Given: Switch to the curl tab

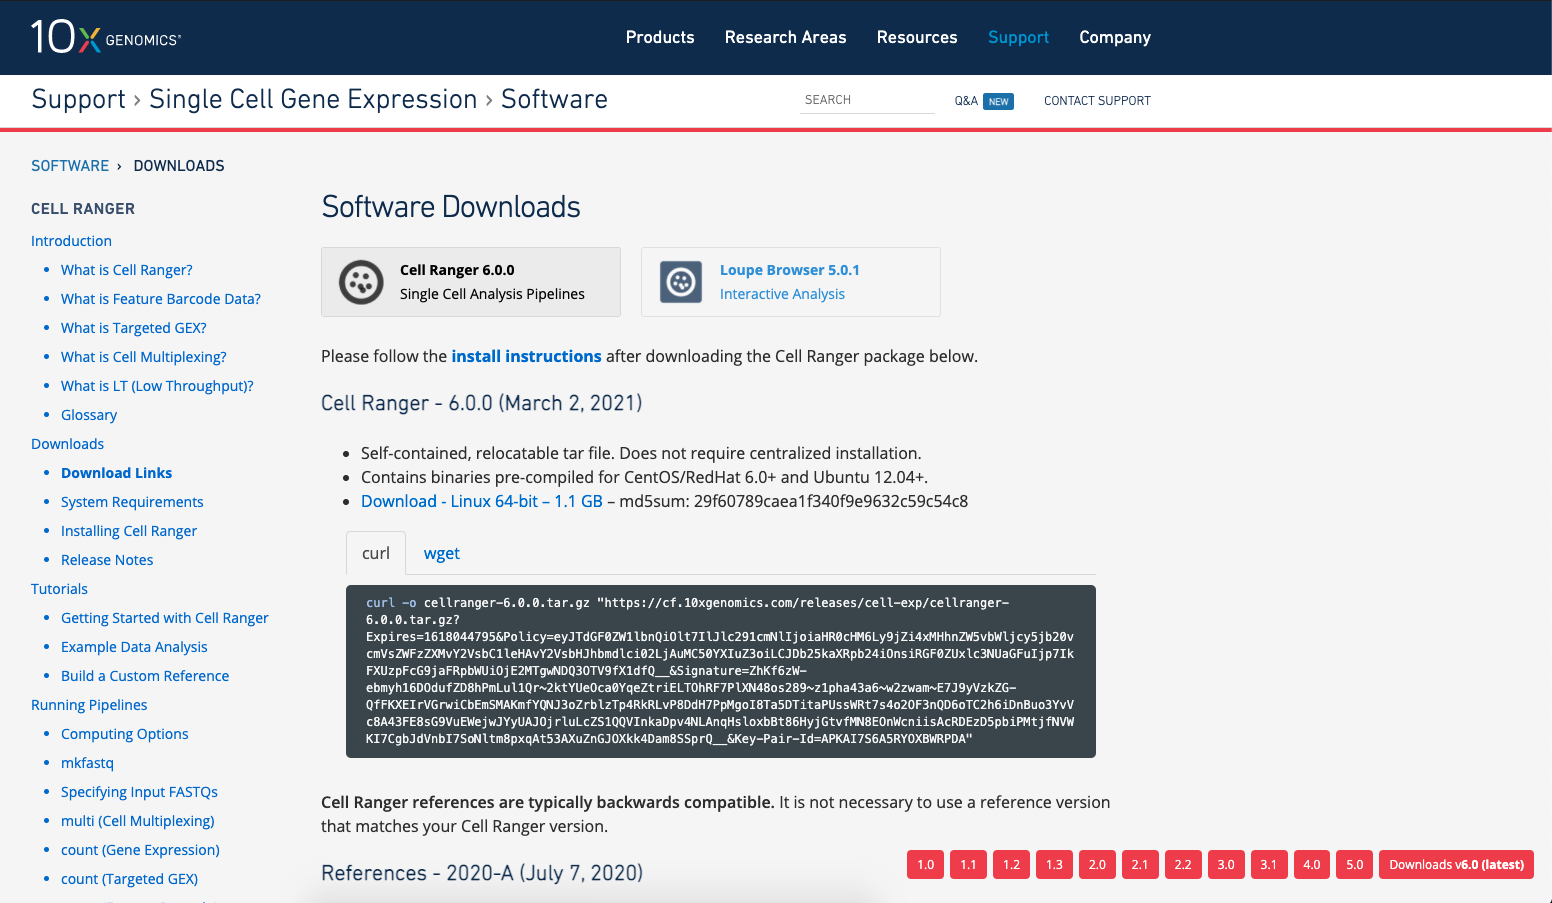Looking at the screenshot, I should 376,553.
